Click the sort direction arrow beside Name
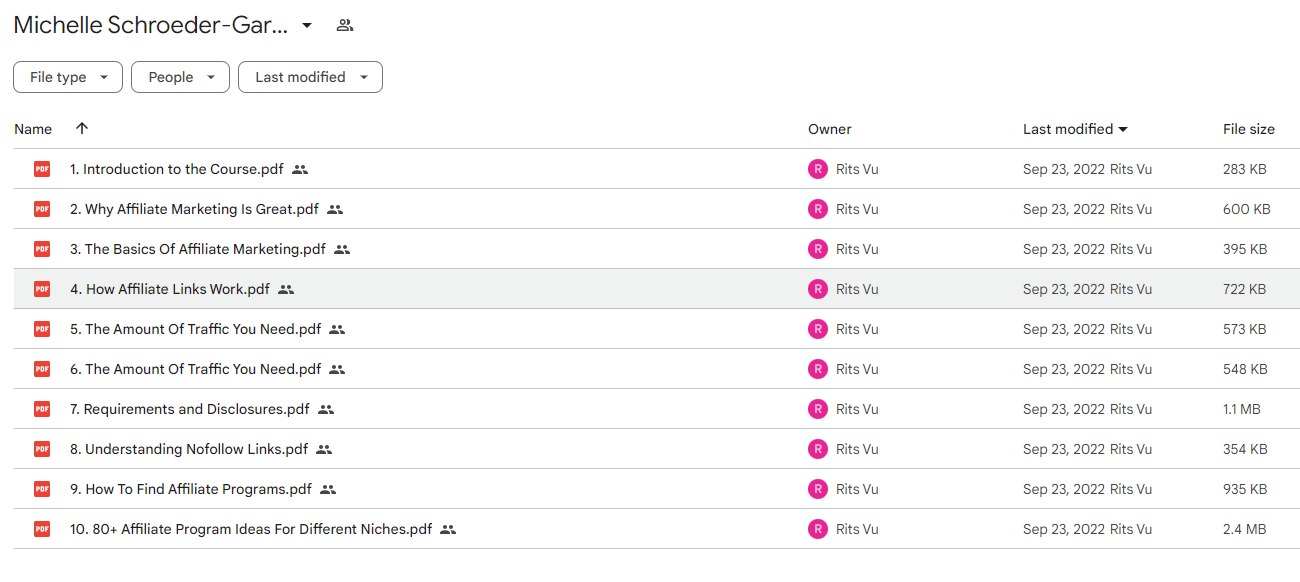1300x582 pixels. [x=82, y=128]
